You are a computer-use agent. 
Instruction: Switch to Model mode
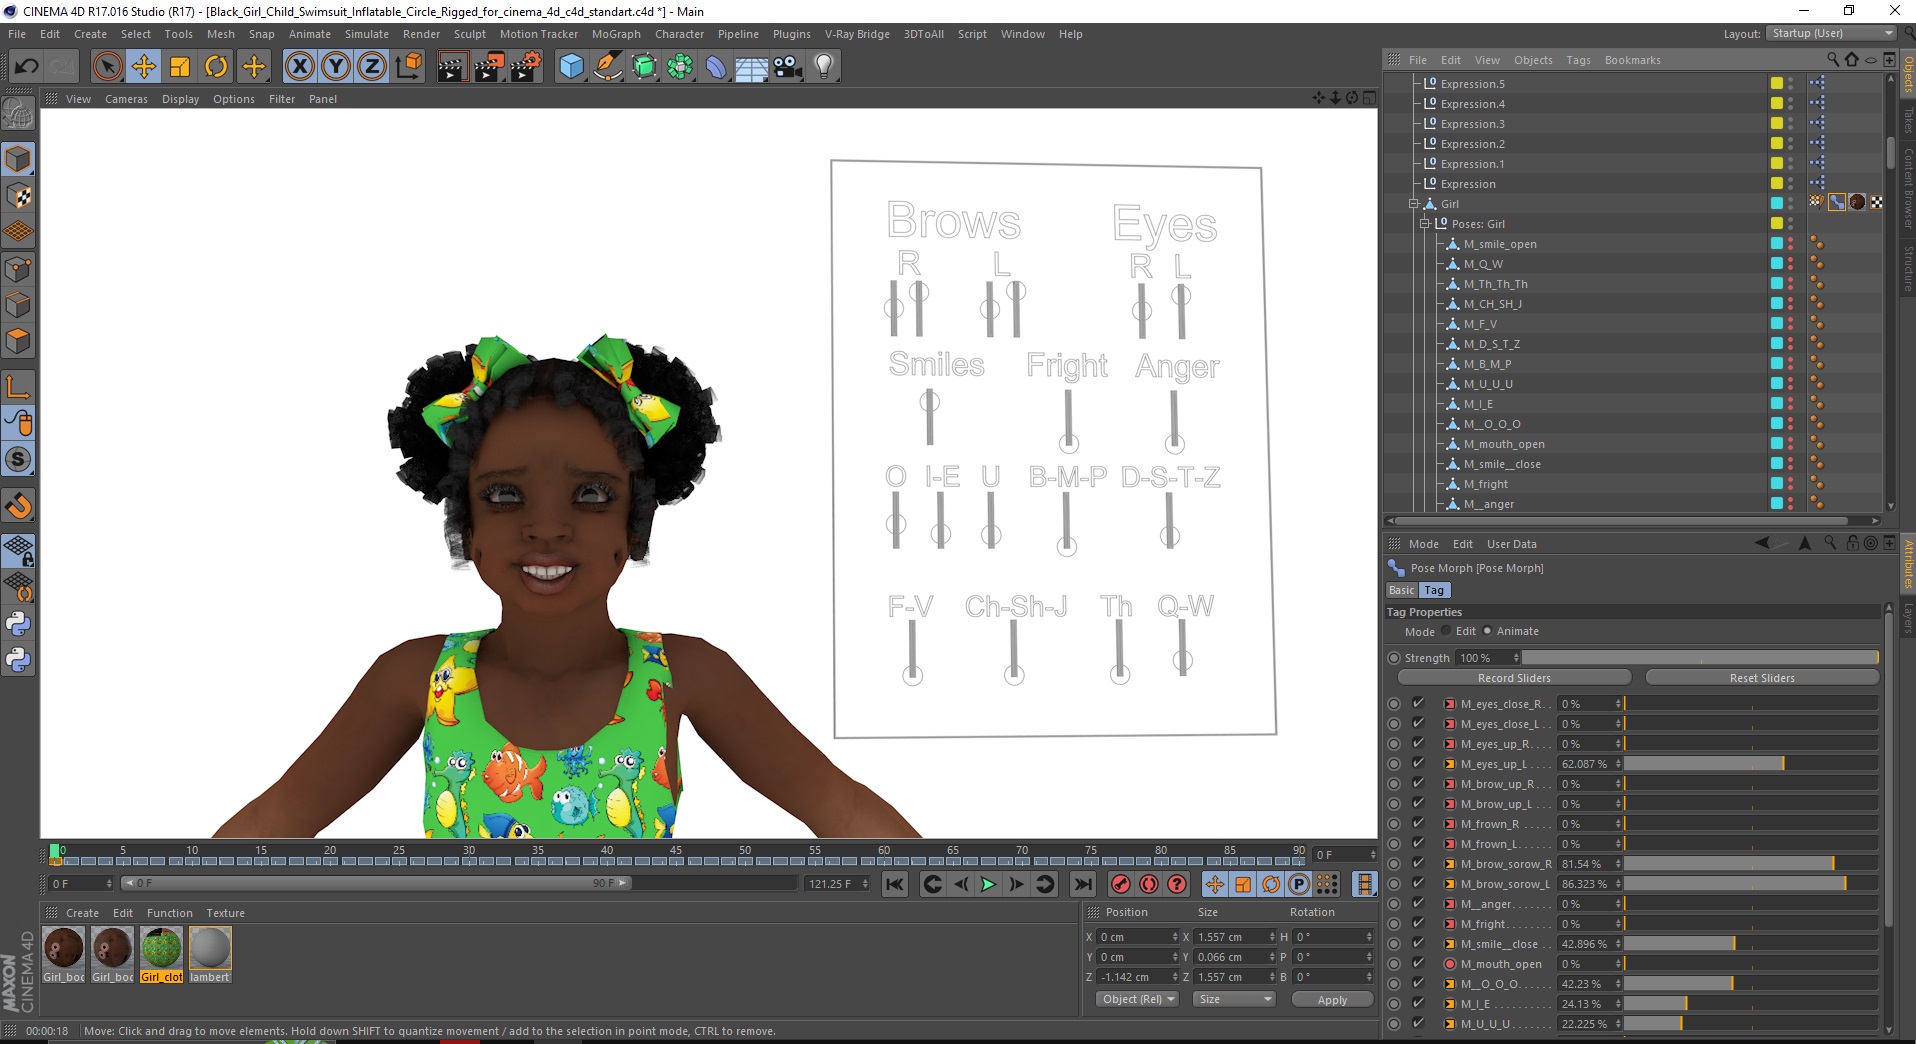tap(18, 159)
